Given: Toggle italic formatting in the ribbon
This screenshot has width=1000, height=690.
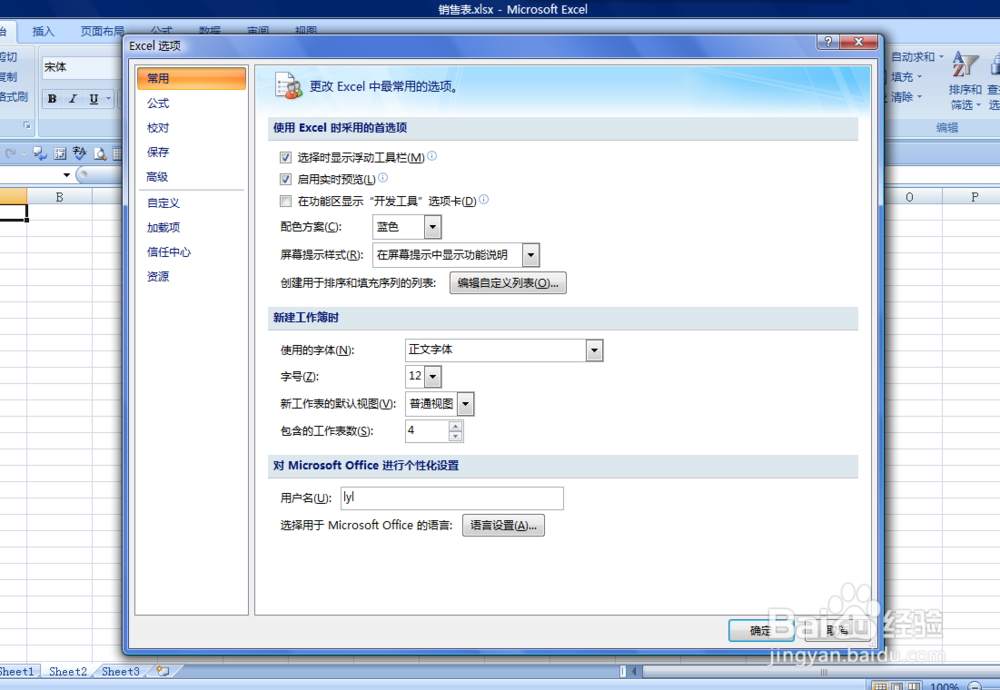Looking at the screenshot, I should (x=73, y=99).
